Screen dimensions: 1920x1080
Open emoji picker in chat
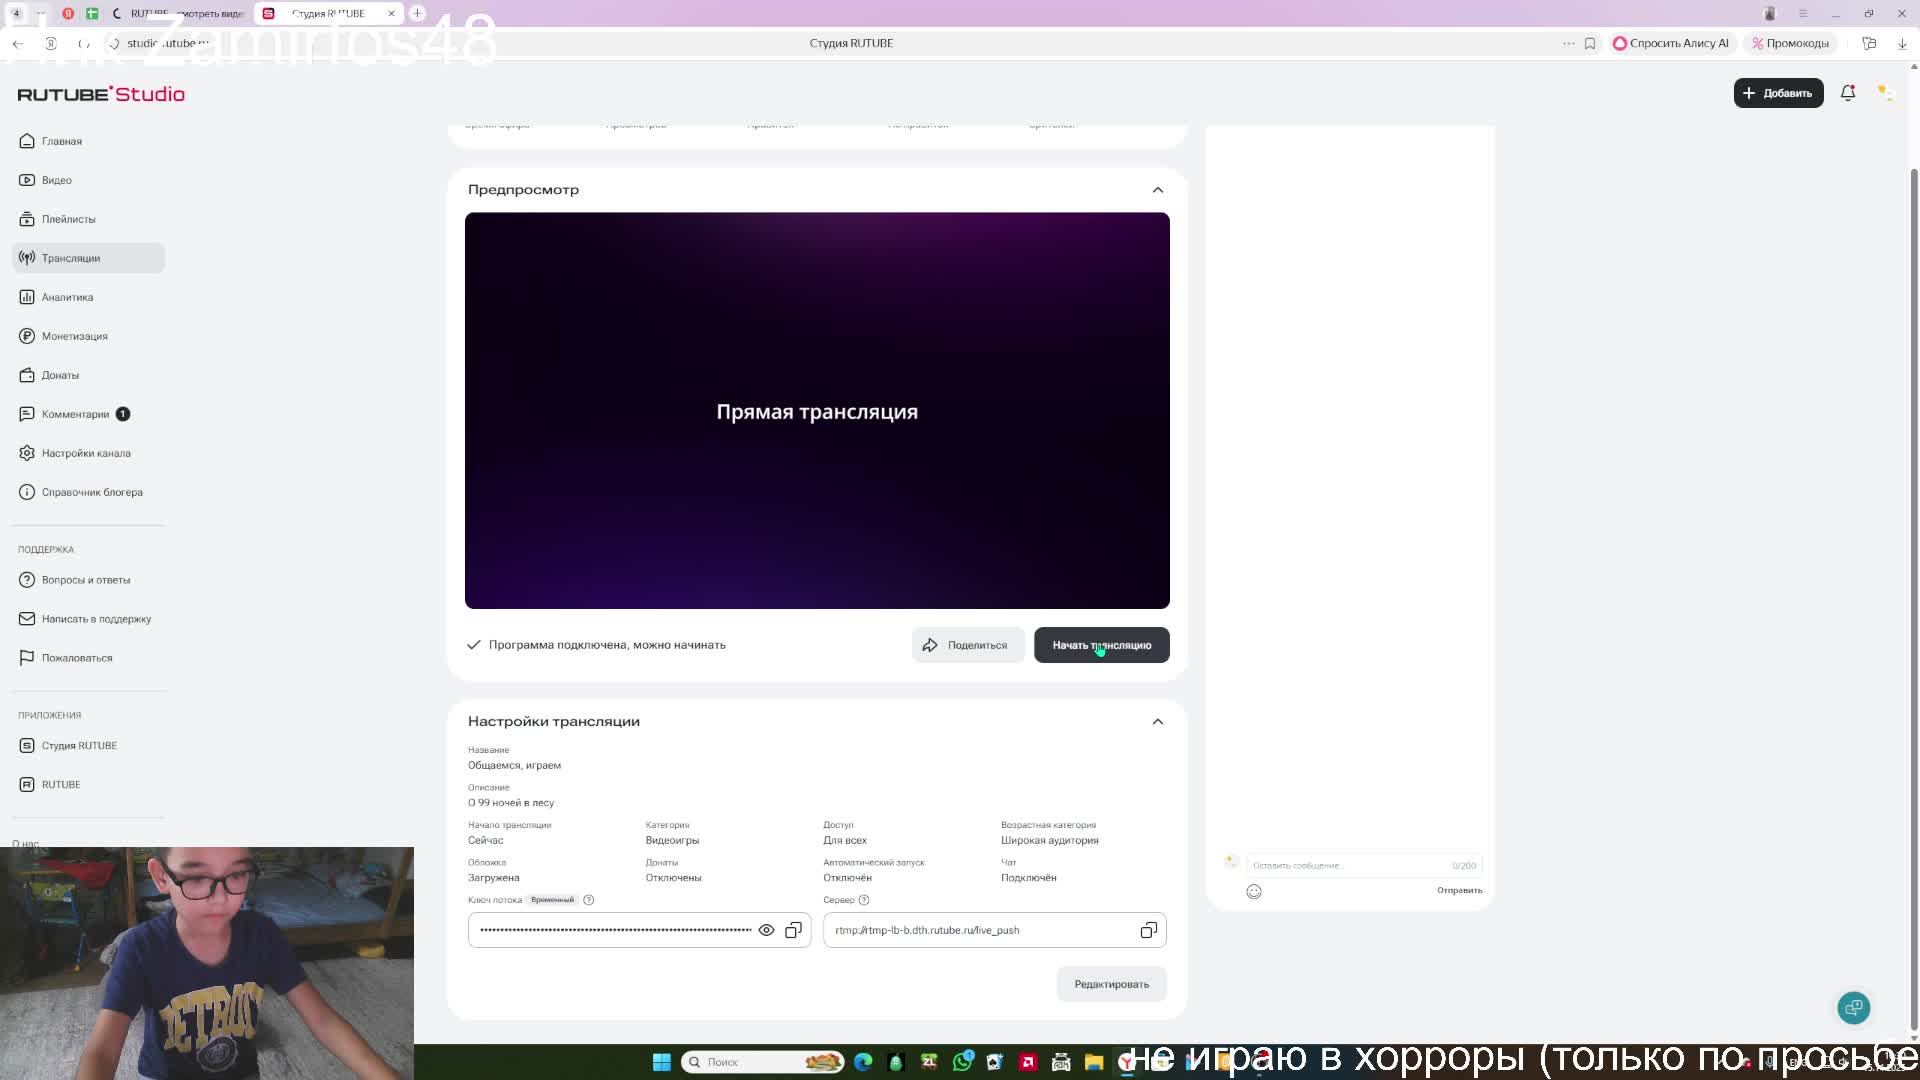coord(1254,891)
